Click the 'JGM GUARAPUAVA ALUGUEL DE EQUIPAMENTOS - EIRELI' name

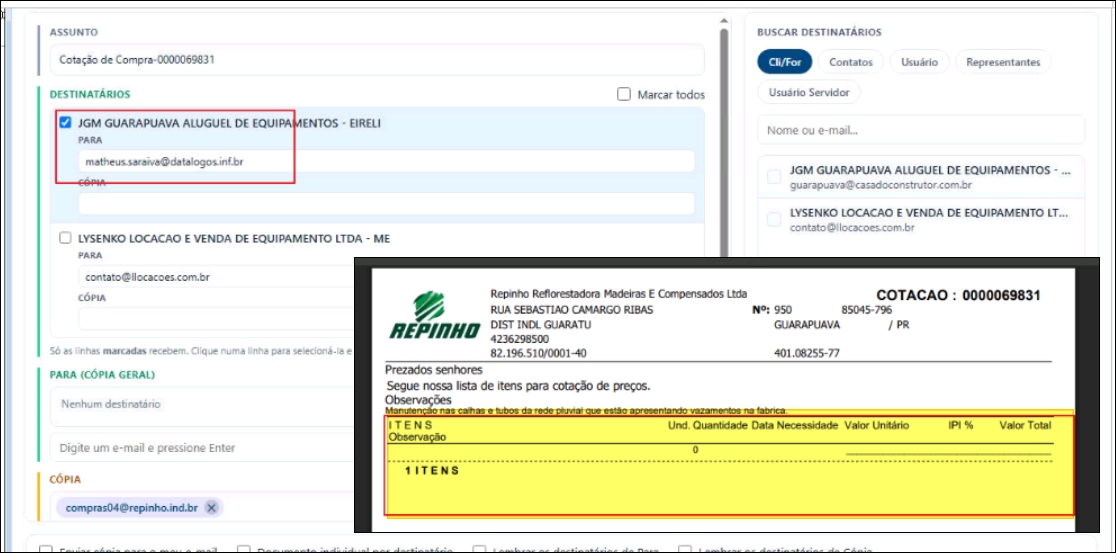pyautogui.click(x=229, y=123)
